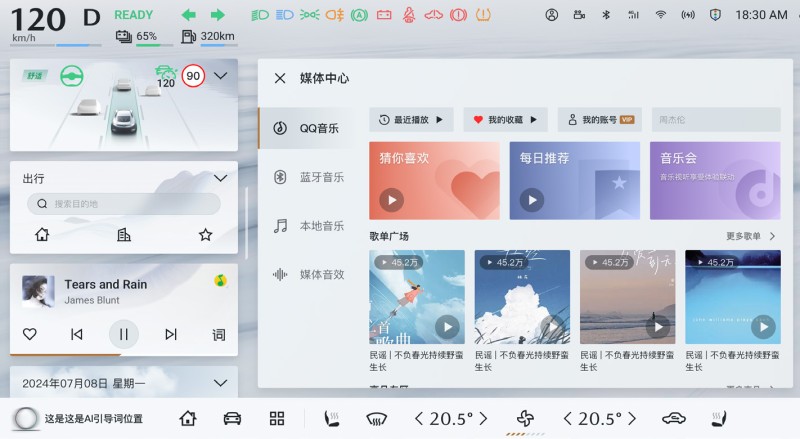This screenshot has width=800, height=439.
Task: Skip to next track
Action: (171, 334)
